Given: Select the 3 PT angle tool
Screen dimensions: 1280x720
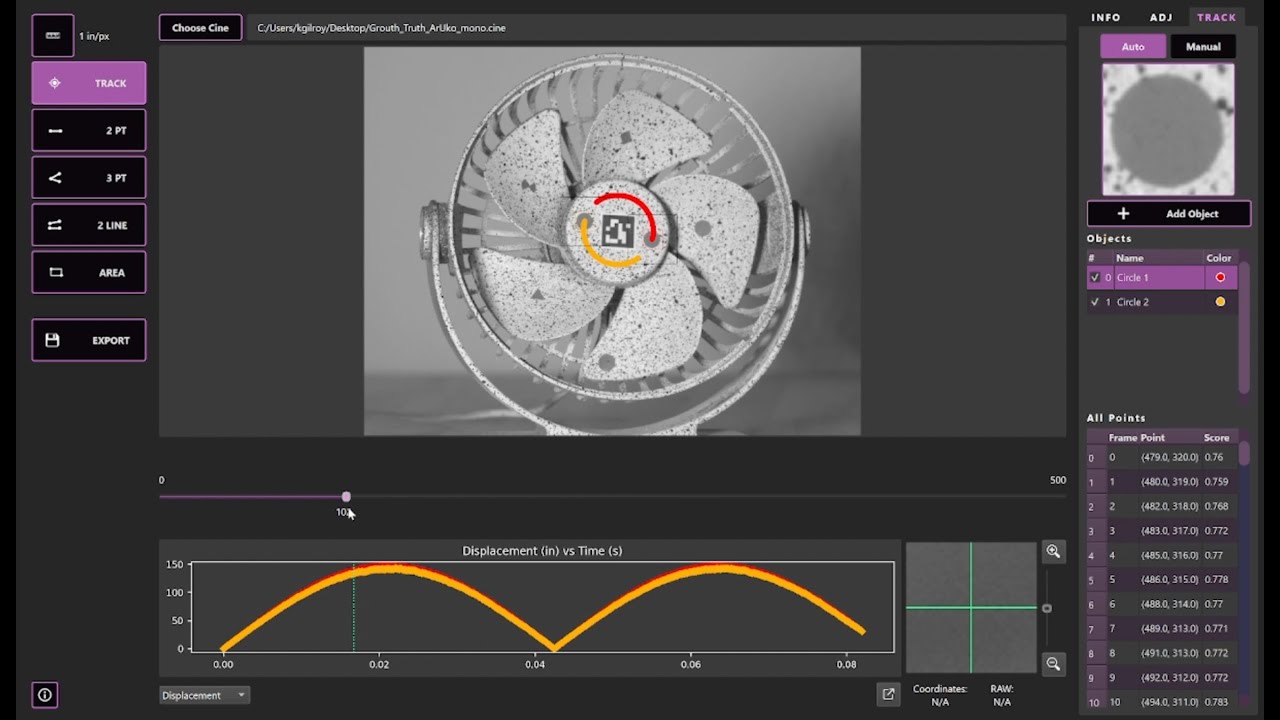Looking at the screenshot, I should (89, 178).
